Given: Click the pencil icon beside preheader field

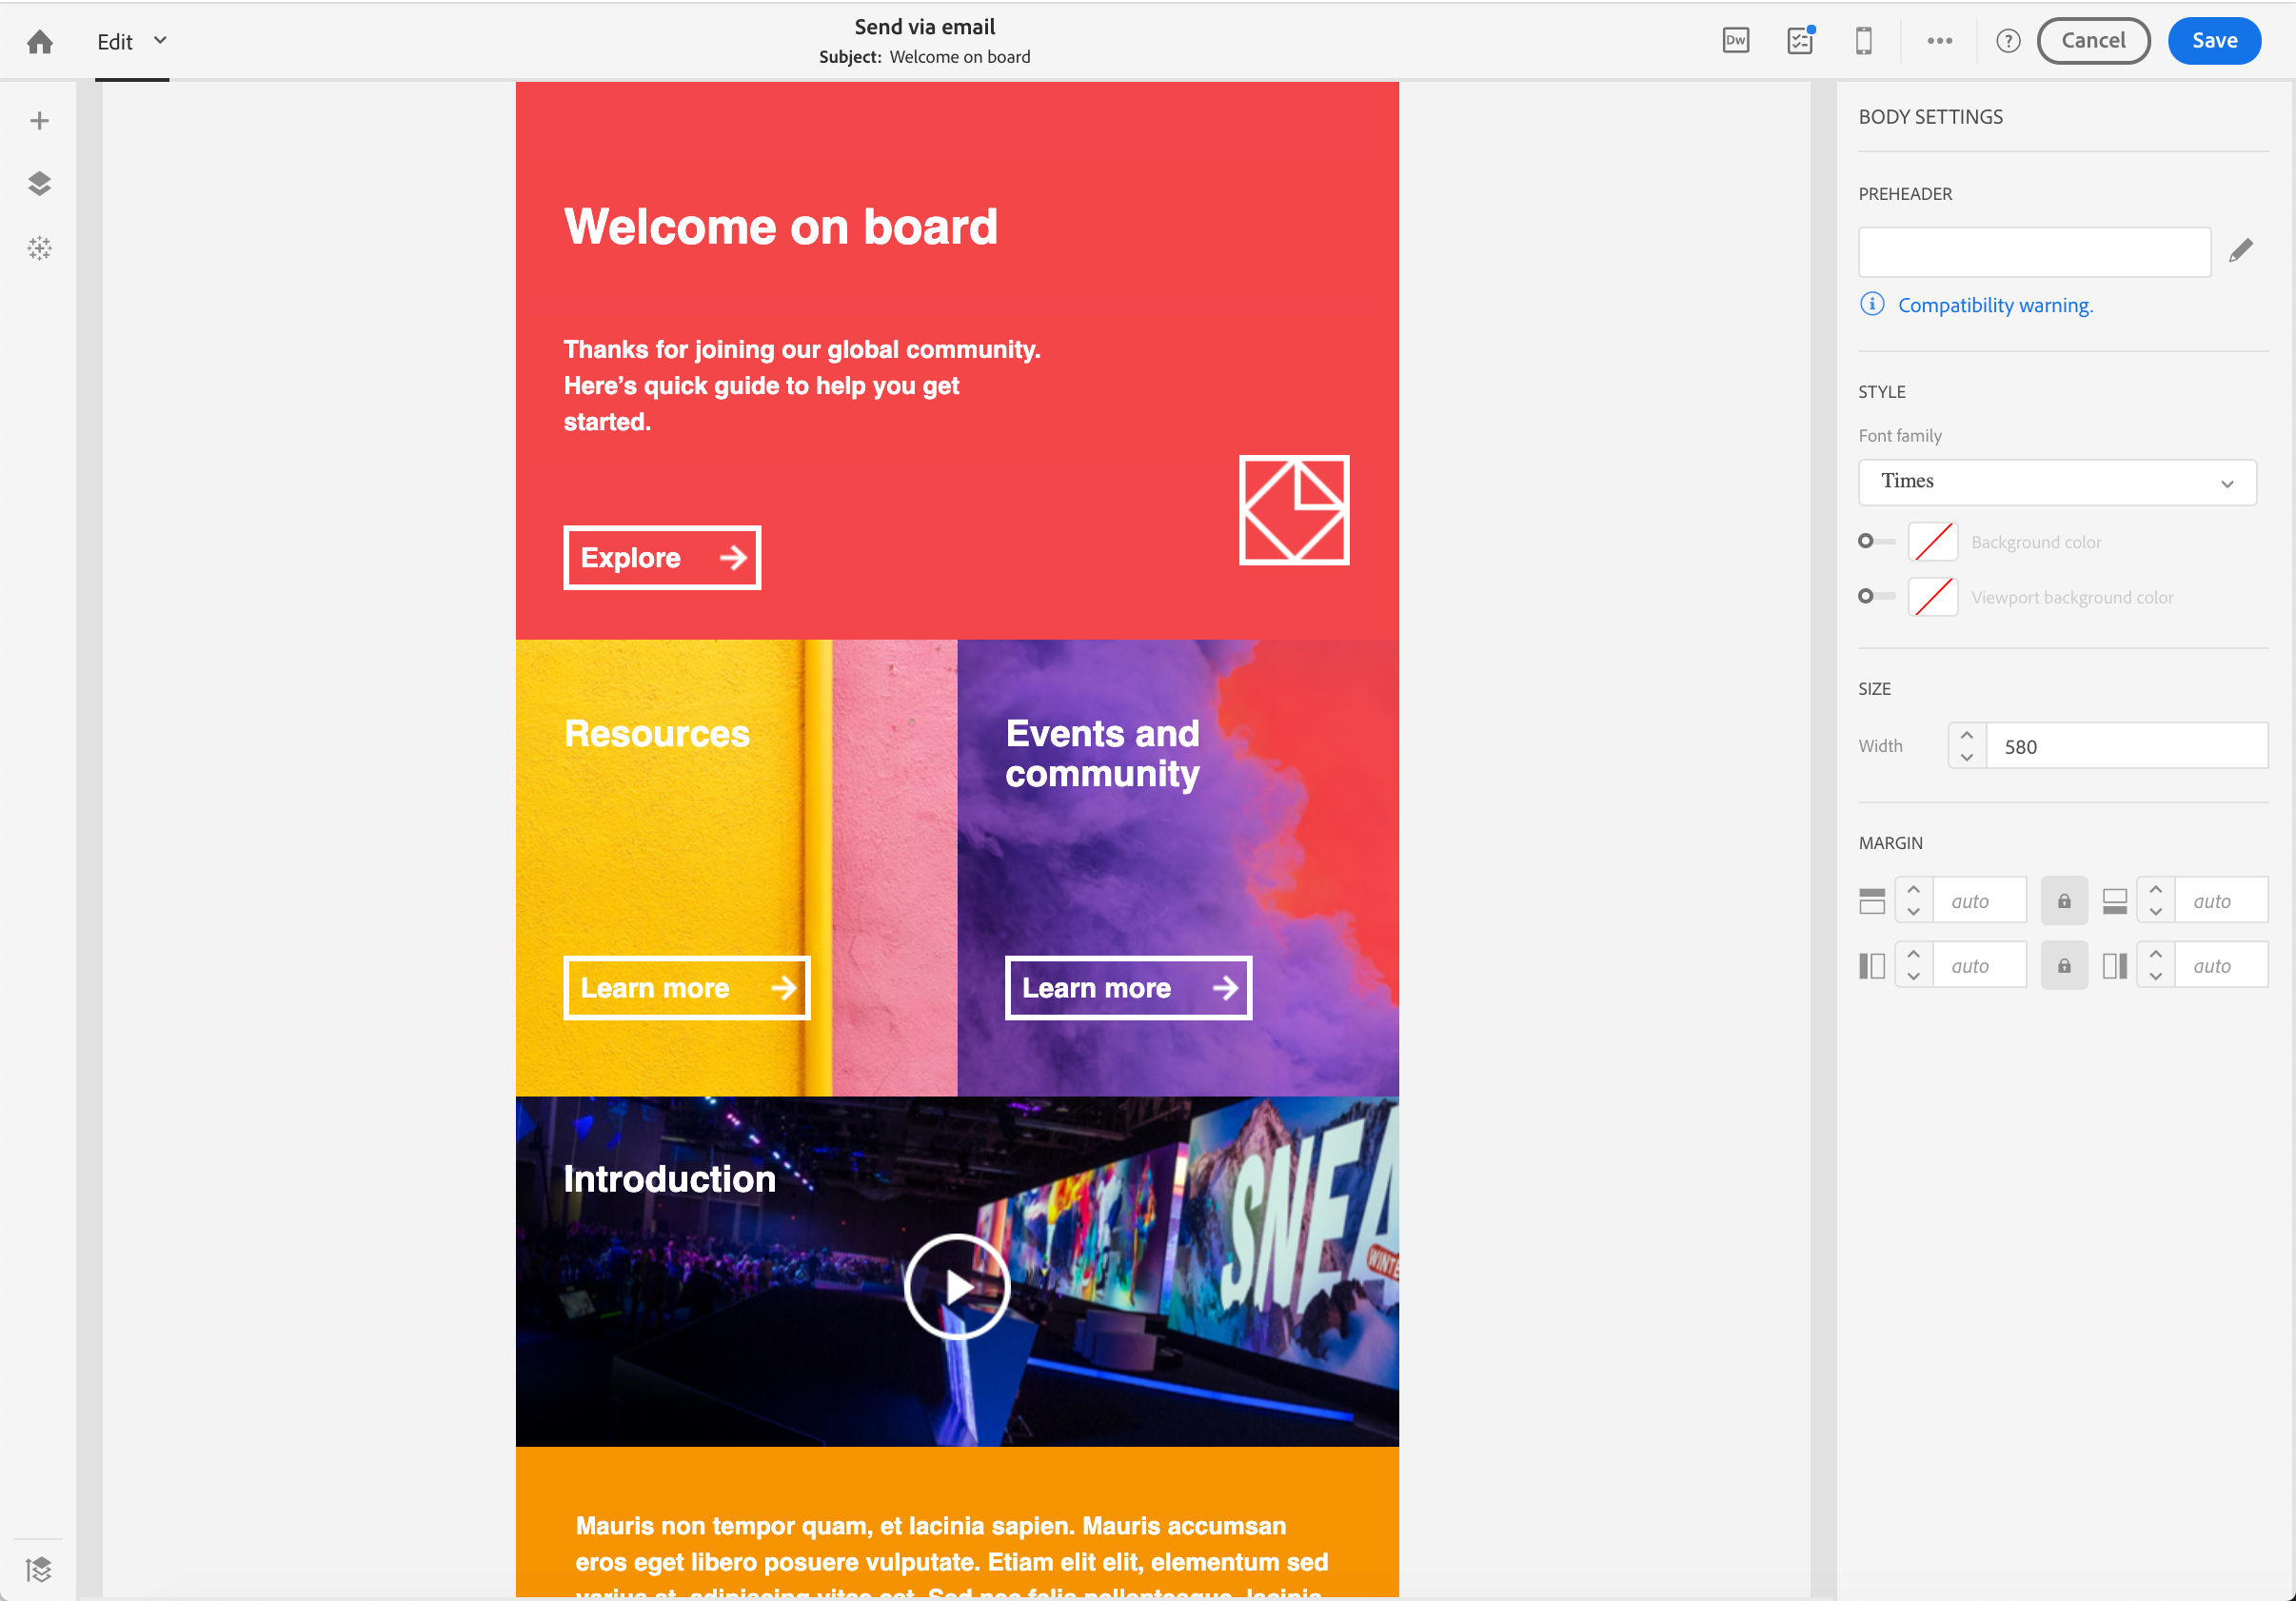Looking at the screenshot, I should [x=2241, y=251].
